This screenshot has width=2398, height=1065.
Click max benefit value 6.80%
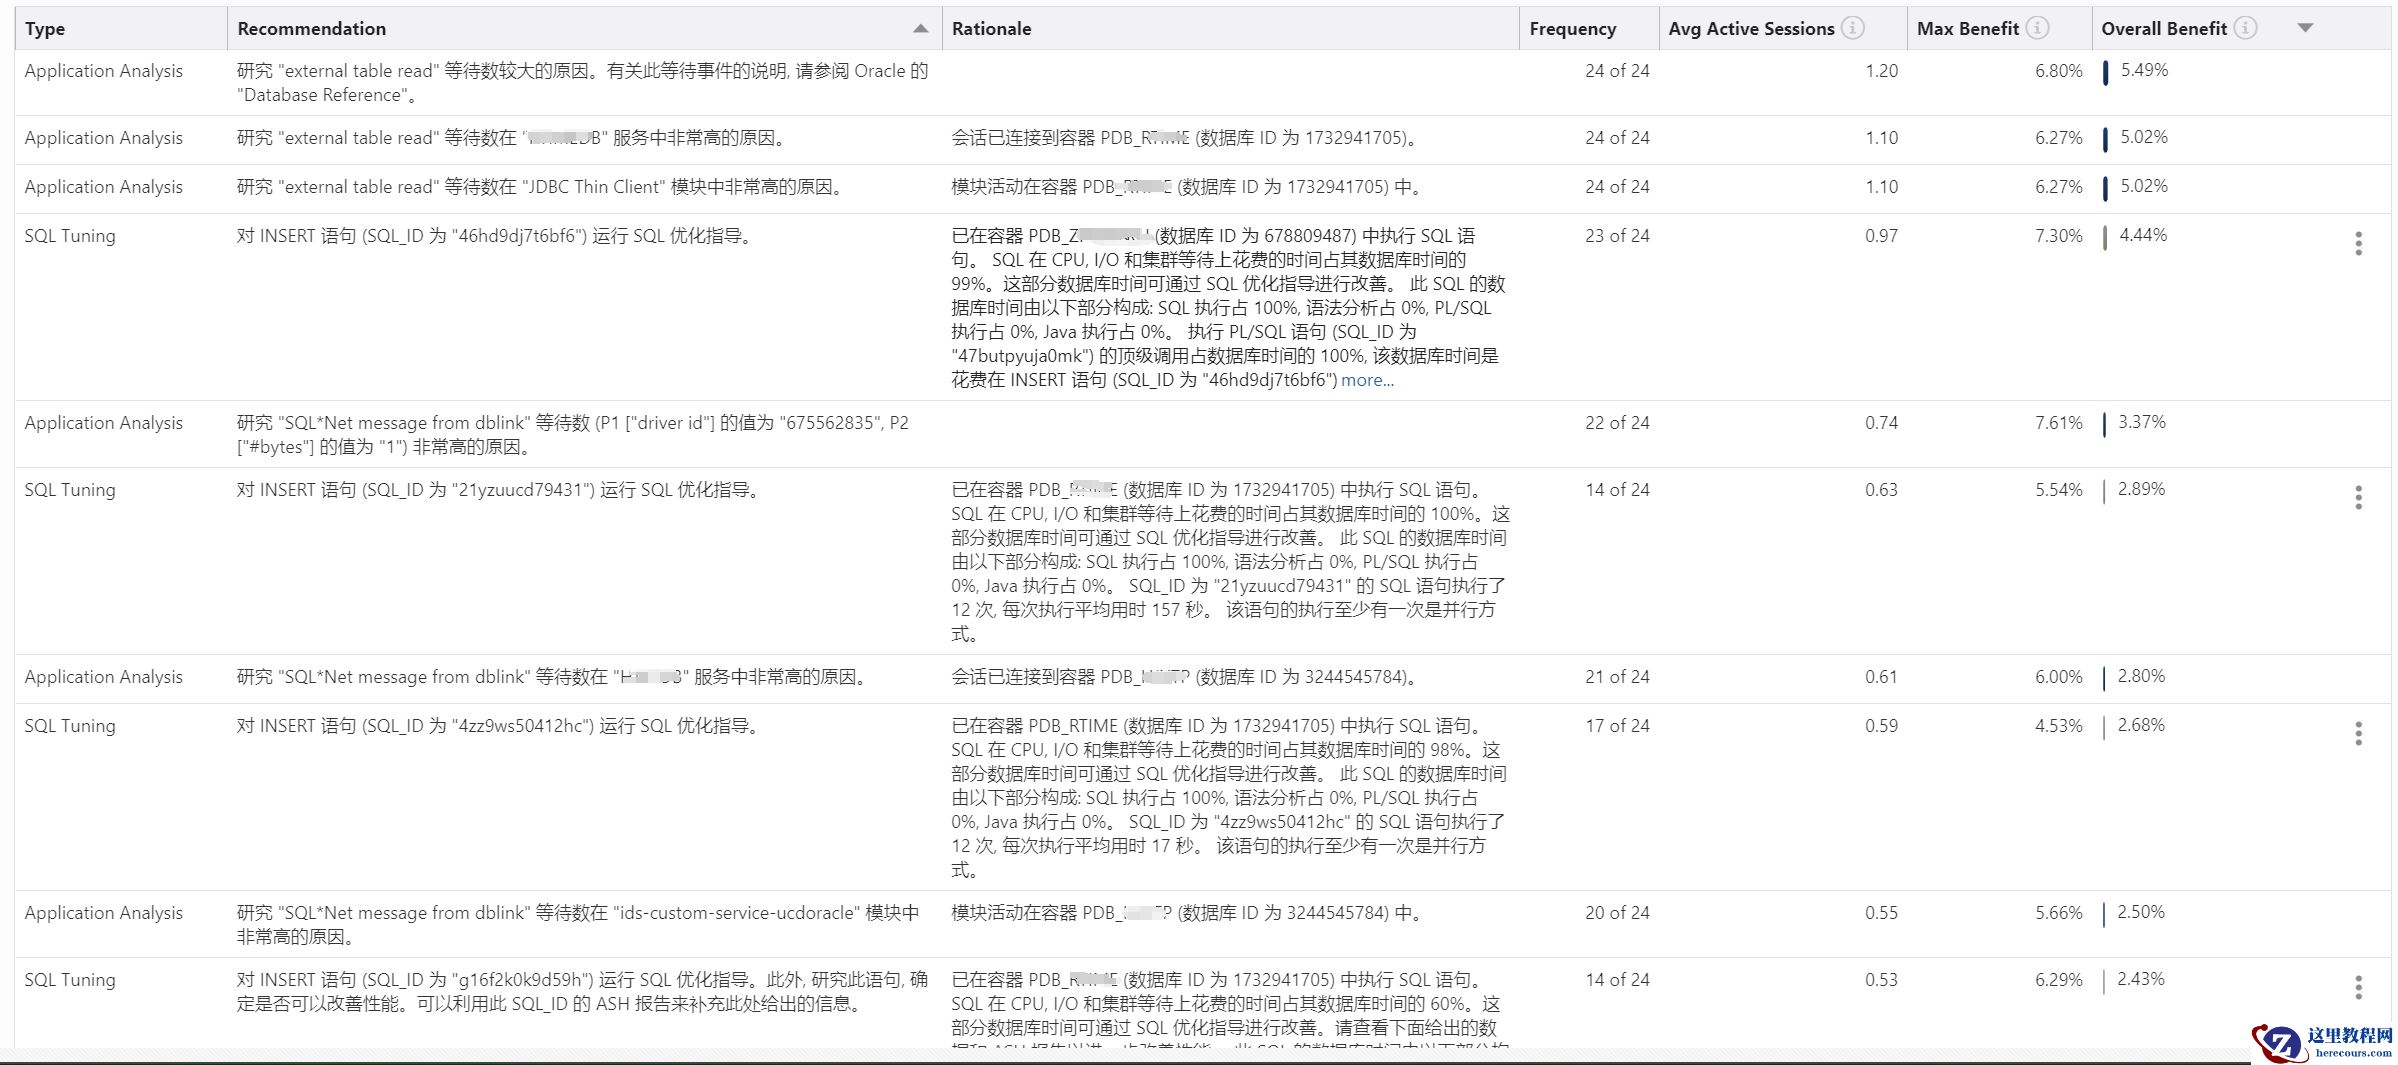[2059, 71]
